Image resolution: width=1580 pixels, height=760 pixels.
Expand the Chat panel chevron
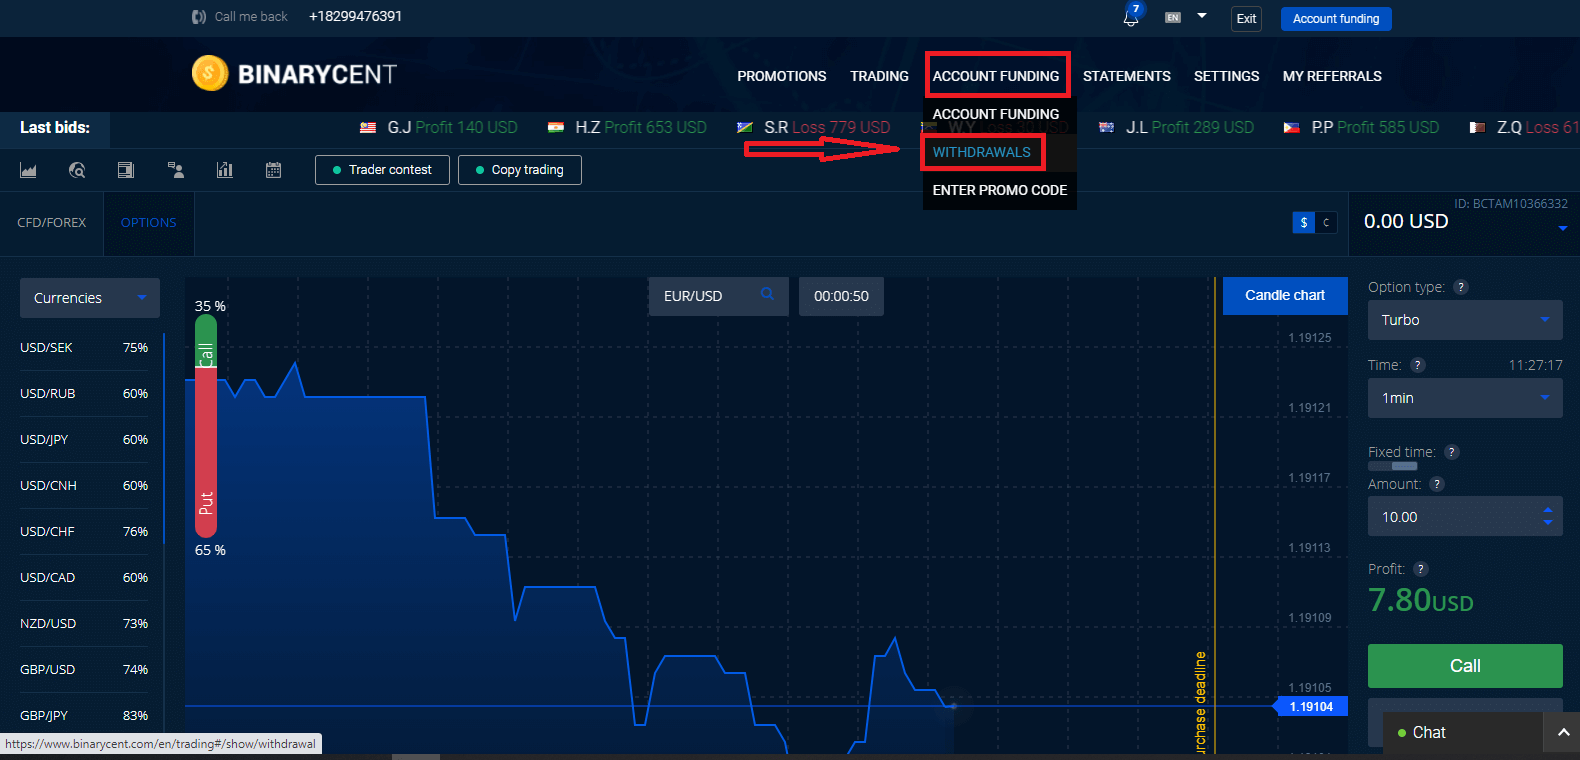point(1563,733)
